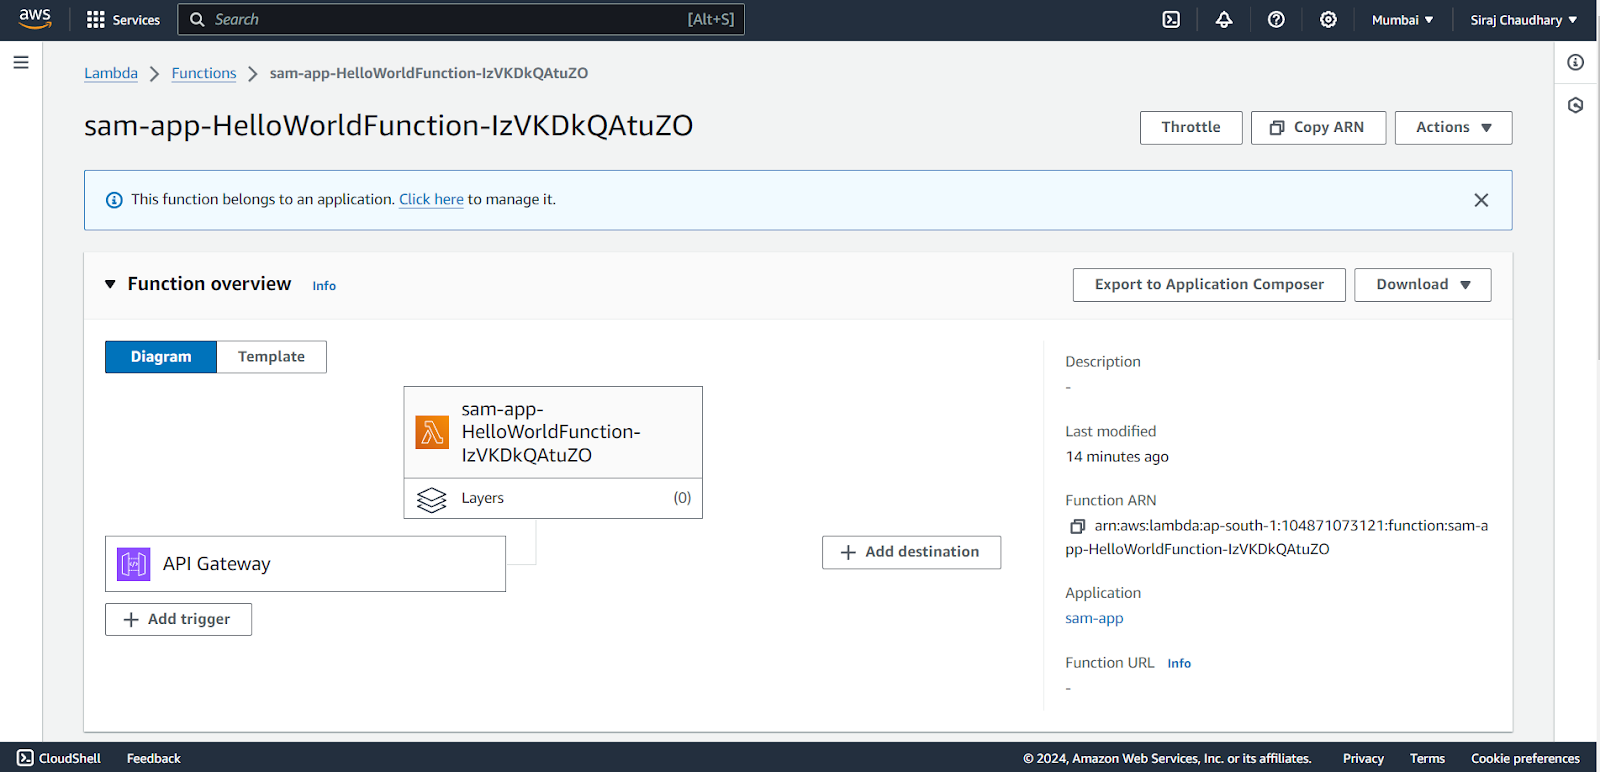Switch to the Diagram tab
1600x772 pixels.
point(161,357)
